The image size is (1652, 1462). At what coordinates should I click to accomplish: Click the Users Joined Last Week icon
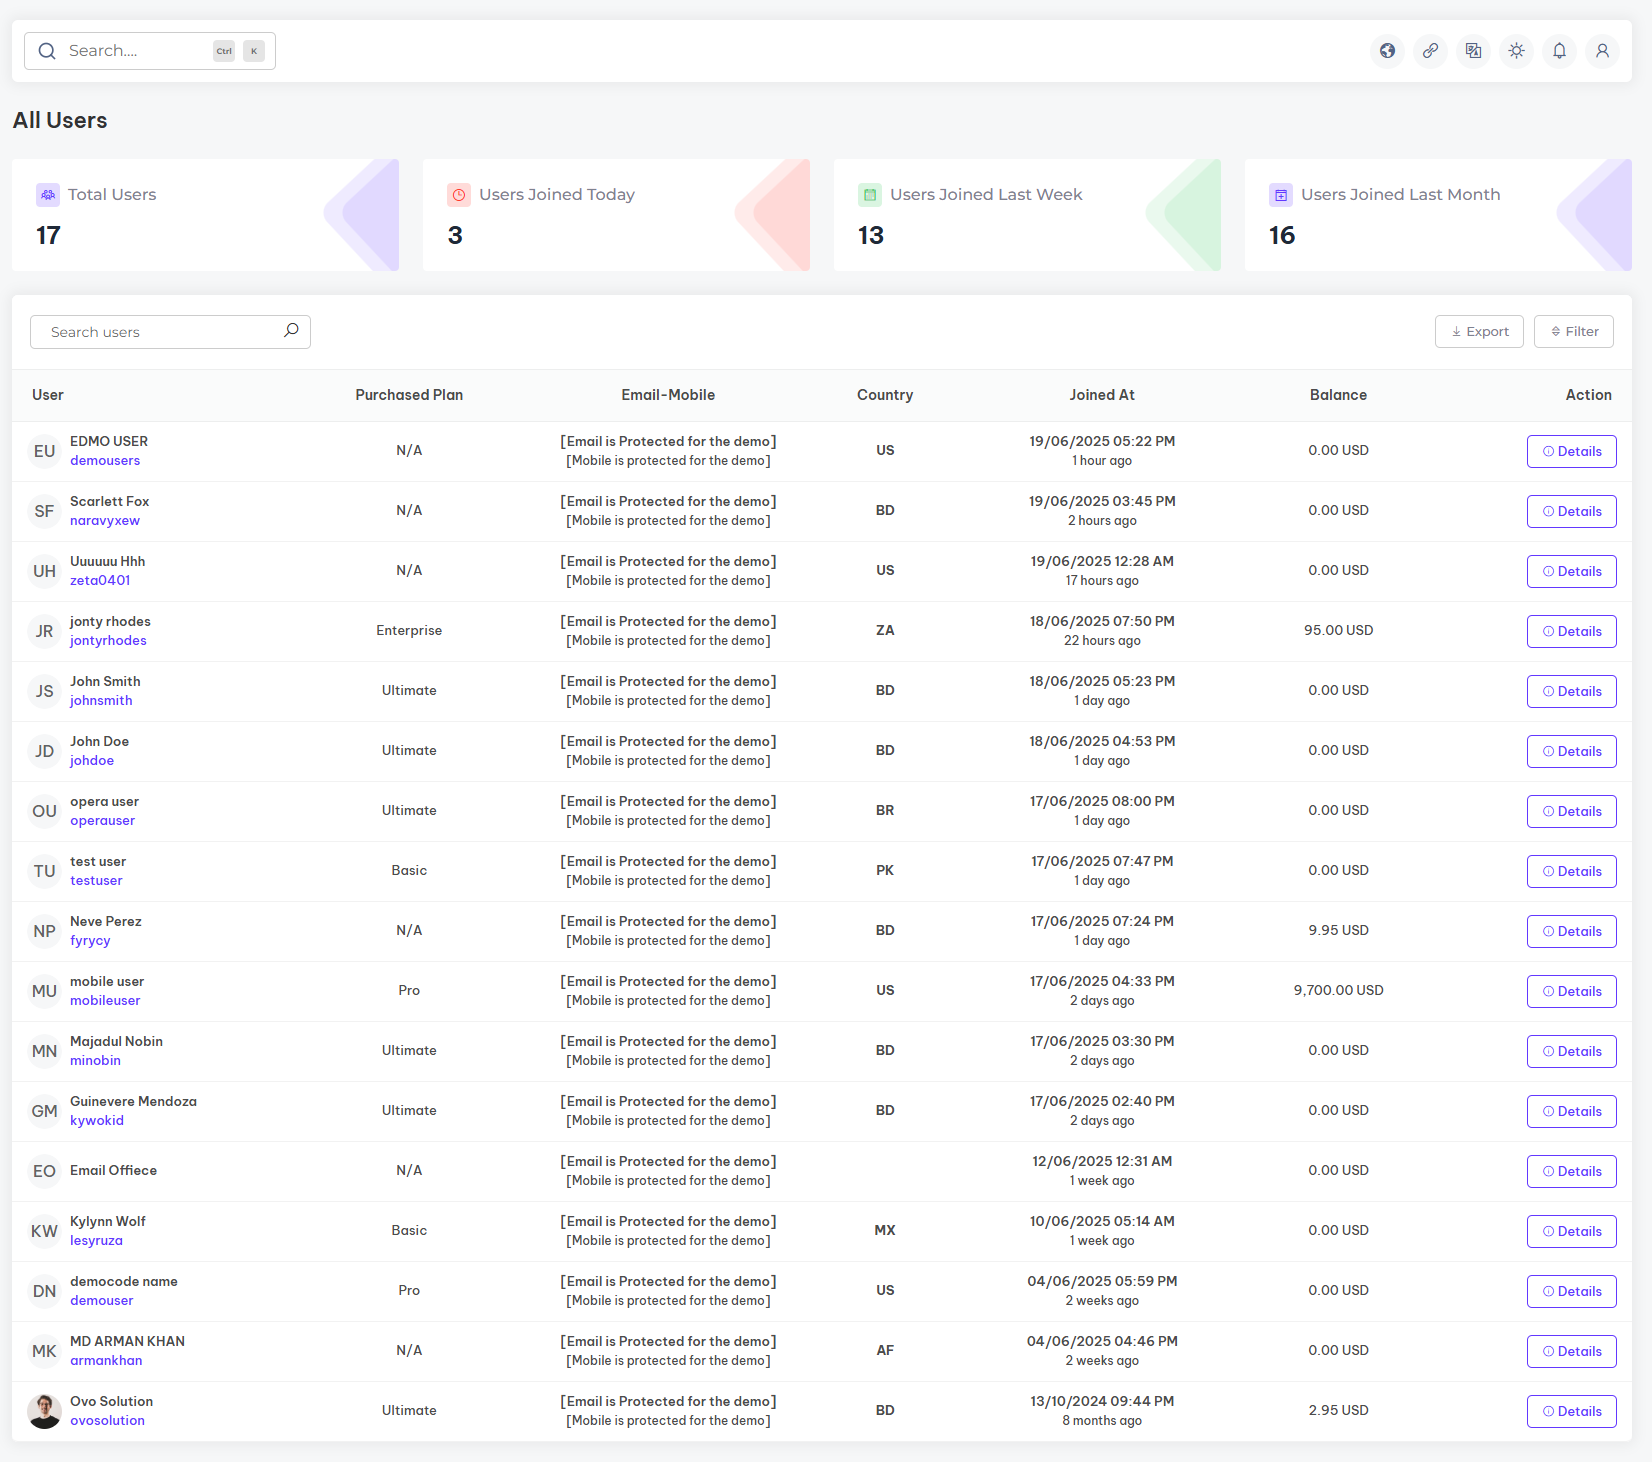click(x=870, y=195)
